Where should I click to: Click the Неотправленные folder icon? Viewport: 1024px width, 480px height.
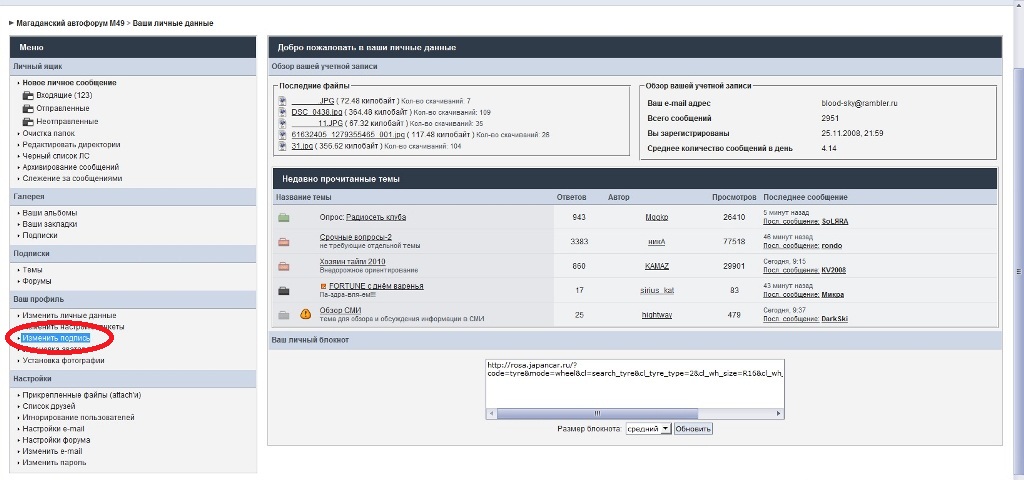(28, 120)
